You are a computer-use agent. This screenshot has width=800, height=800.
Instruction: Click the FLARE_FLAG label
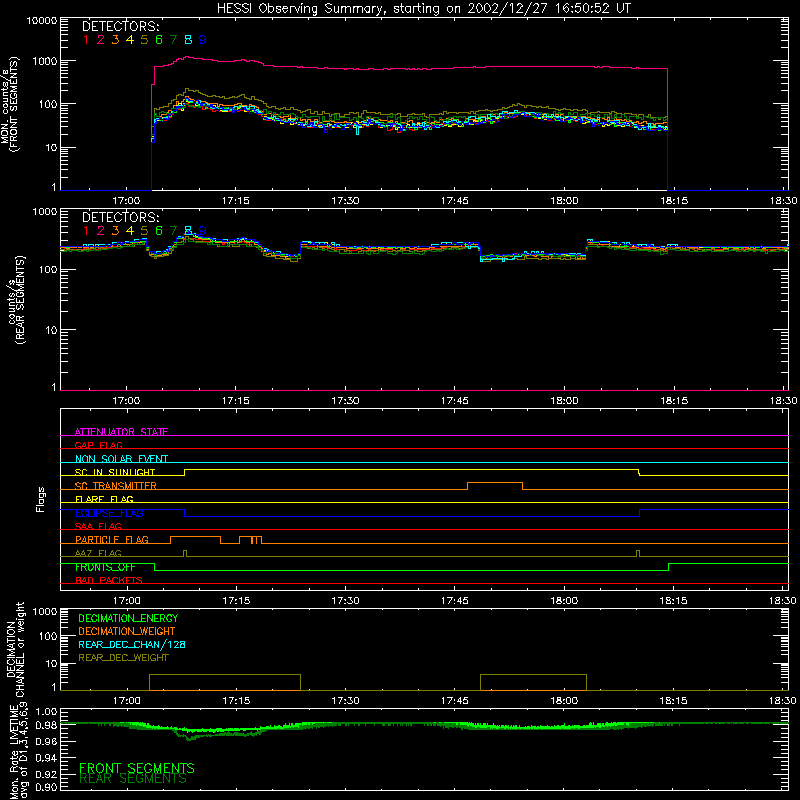pos(104,499)
